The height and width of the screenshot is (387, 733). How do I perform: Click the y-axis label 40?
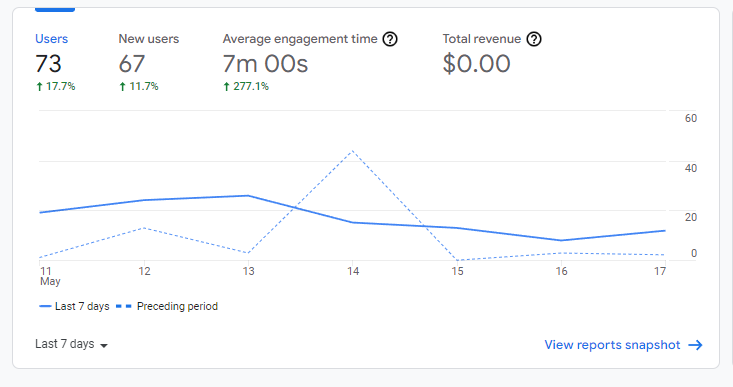pos(691,168)
